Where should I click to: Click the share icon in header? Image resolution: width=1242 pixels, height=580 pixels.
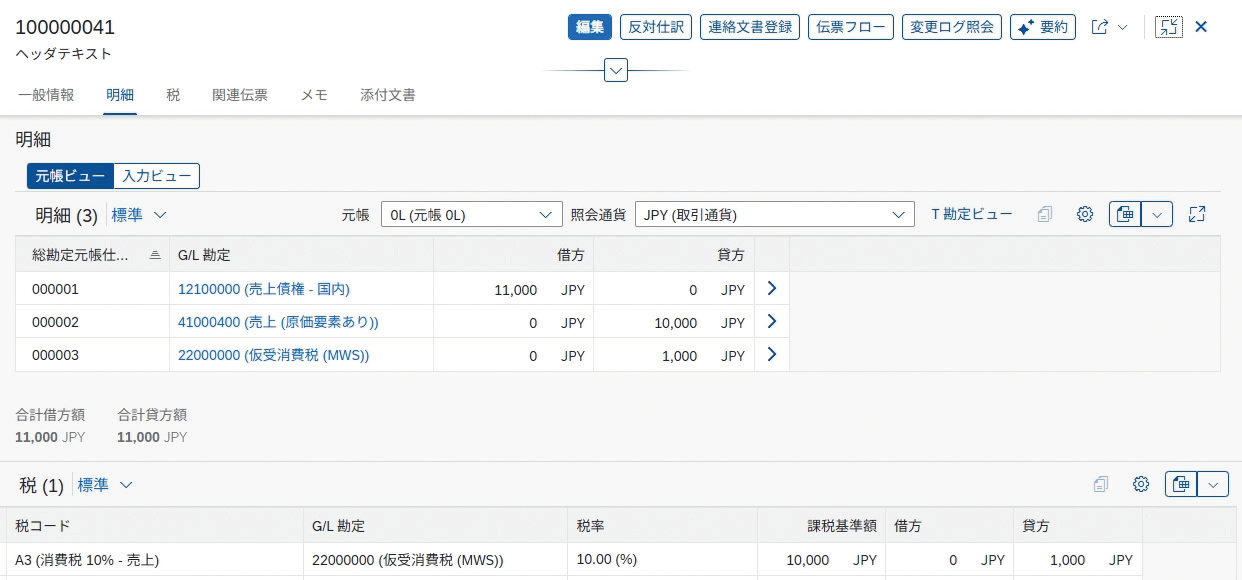click(x=1100, y=27)
